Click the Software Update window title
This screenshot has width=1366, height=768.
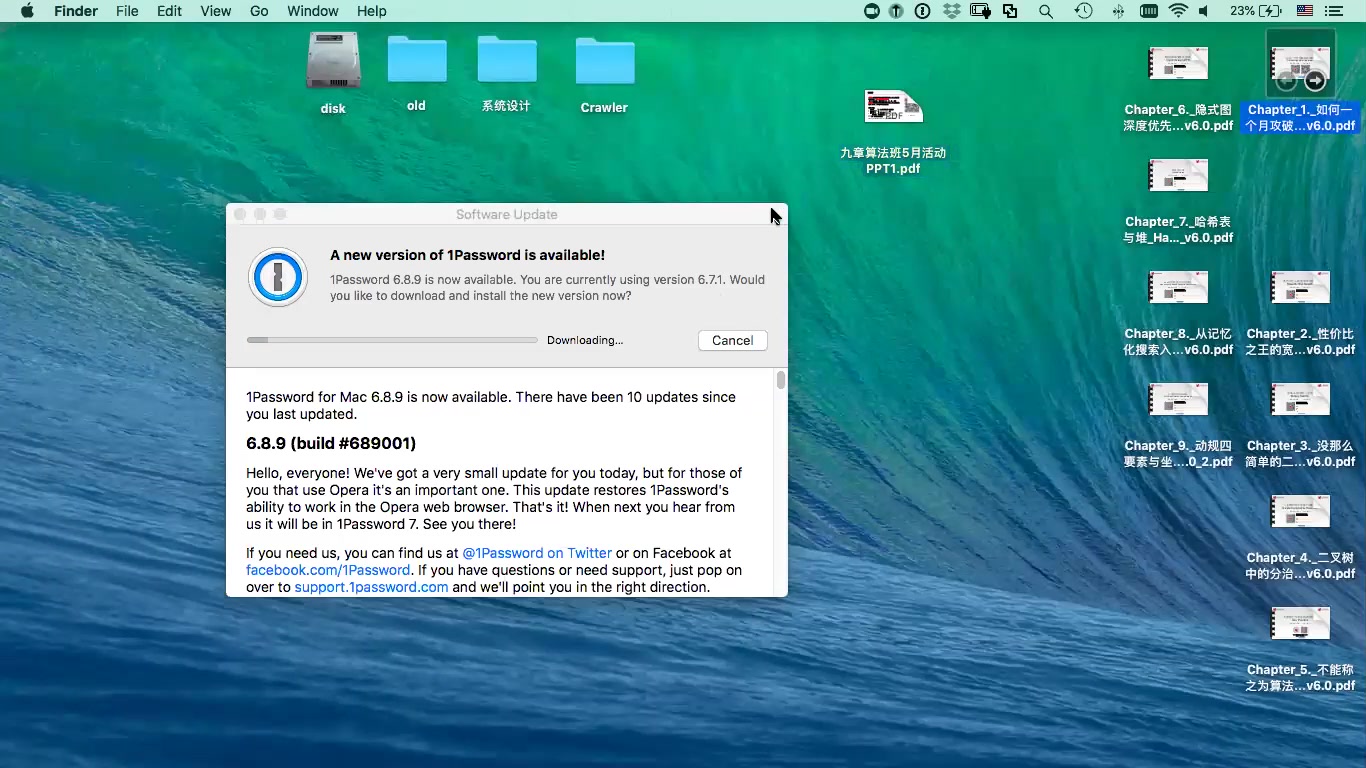point(507,214)
